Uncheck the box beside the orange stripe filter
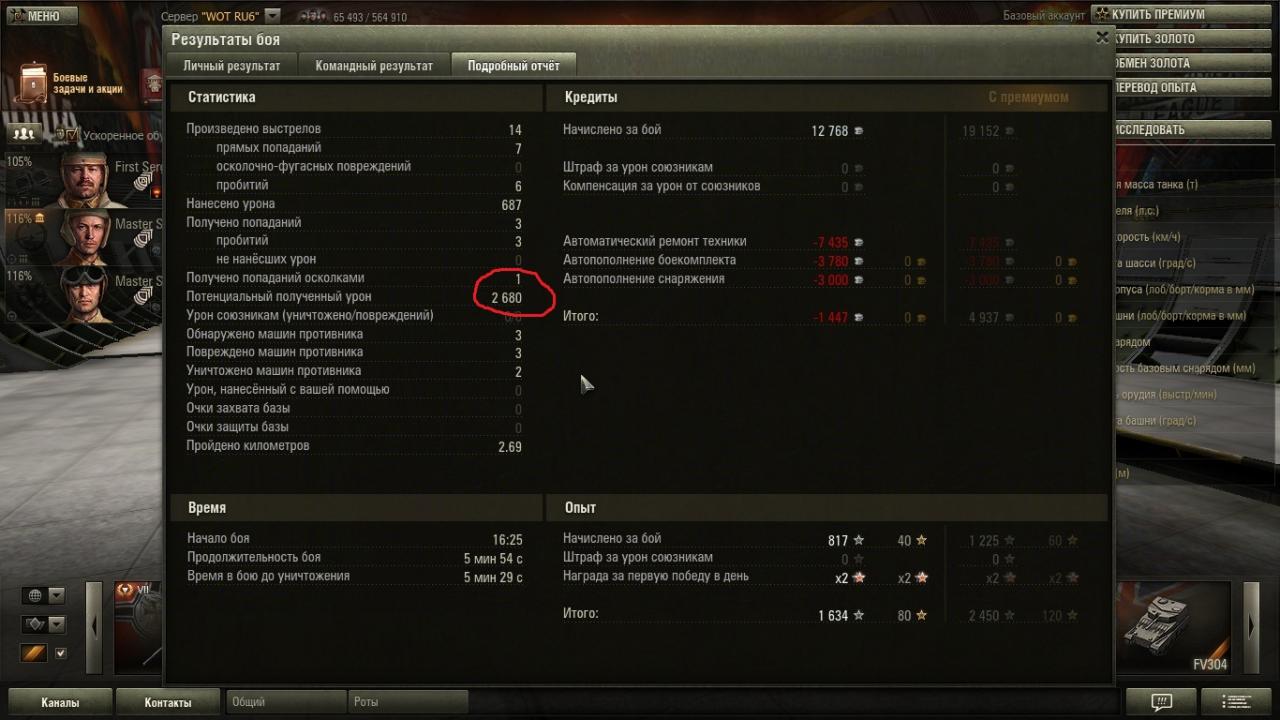The height and width of the screenshot is (720, 1280). point(60,653)
